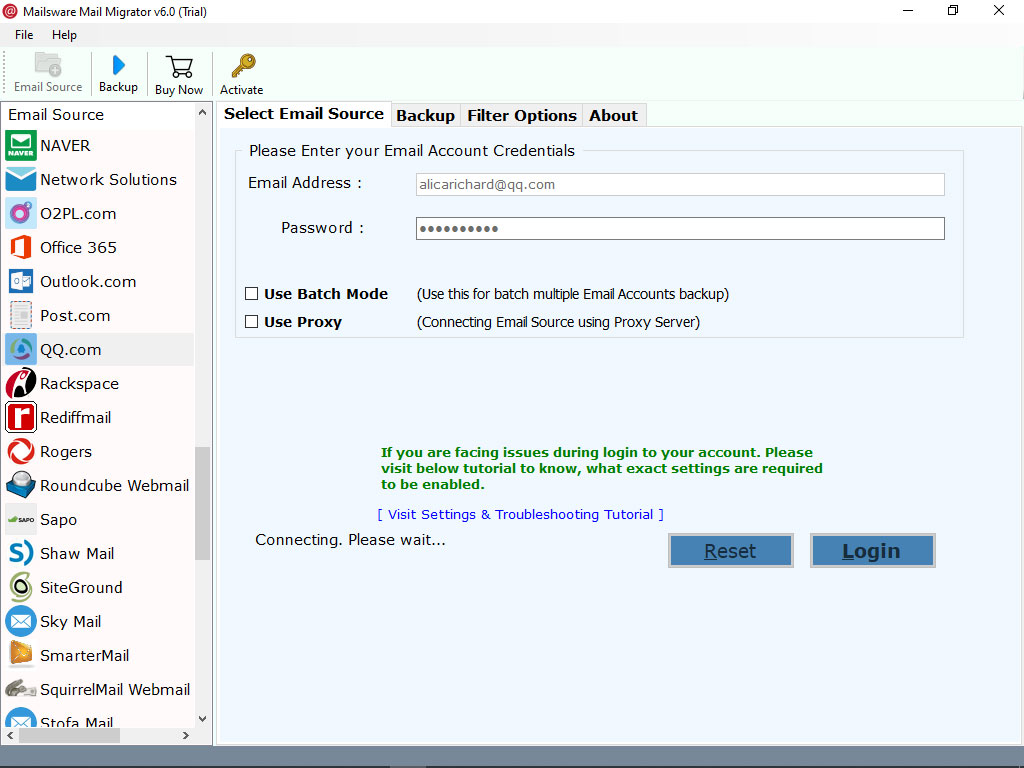The height and width of the screenshot is (768, 1024).
Task: Click the SiteGround icon
Action: coord(21,587)
